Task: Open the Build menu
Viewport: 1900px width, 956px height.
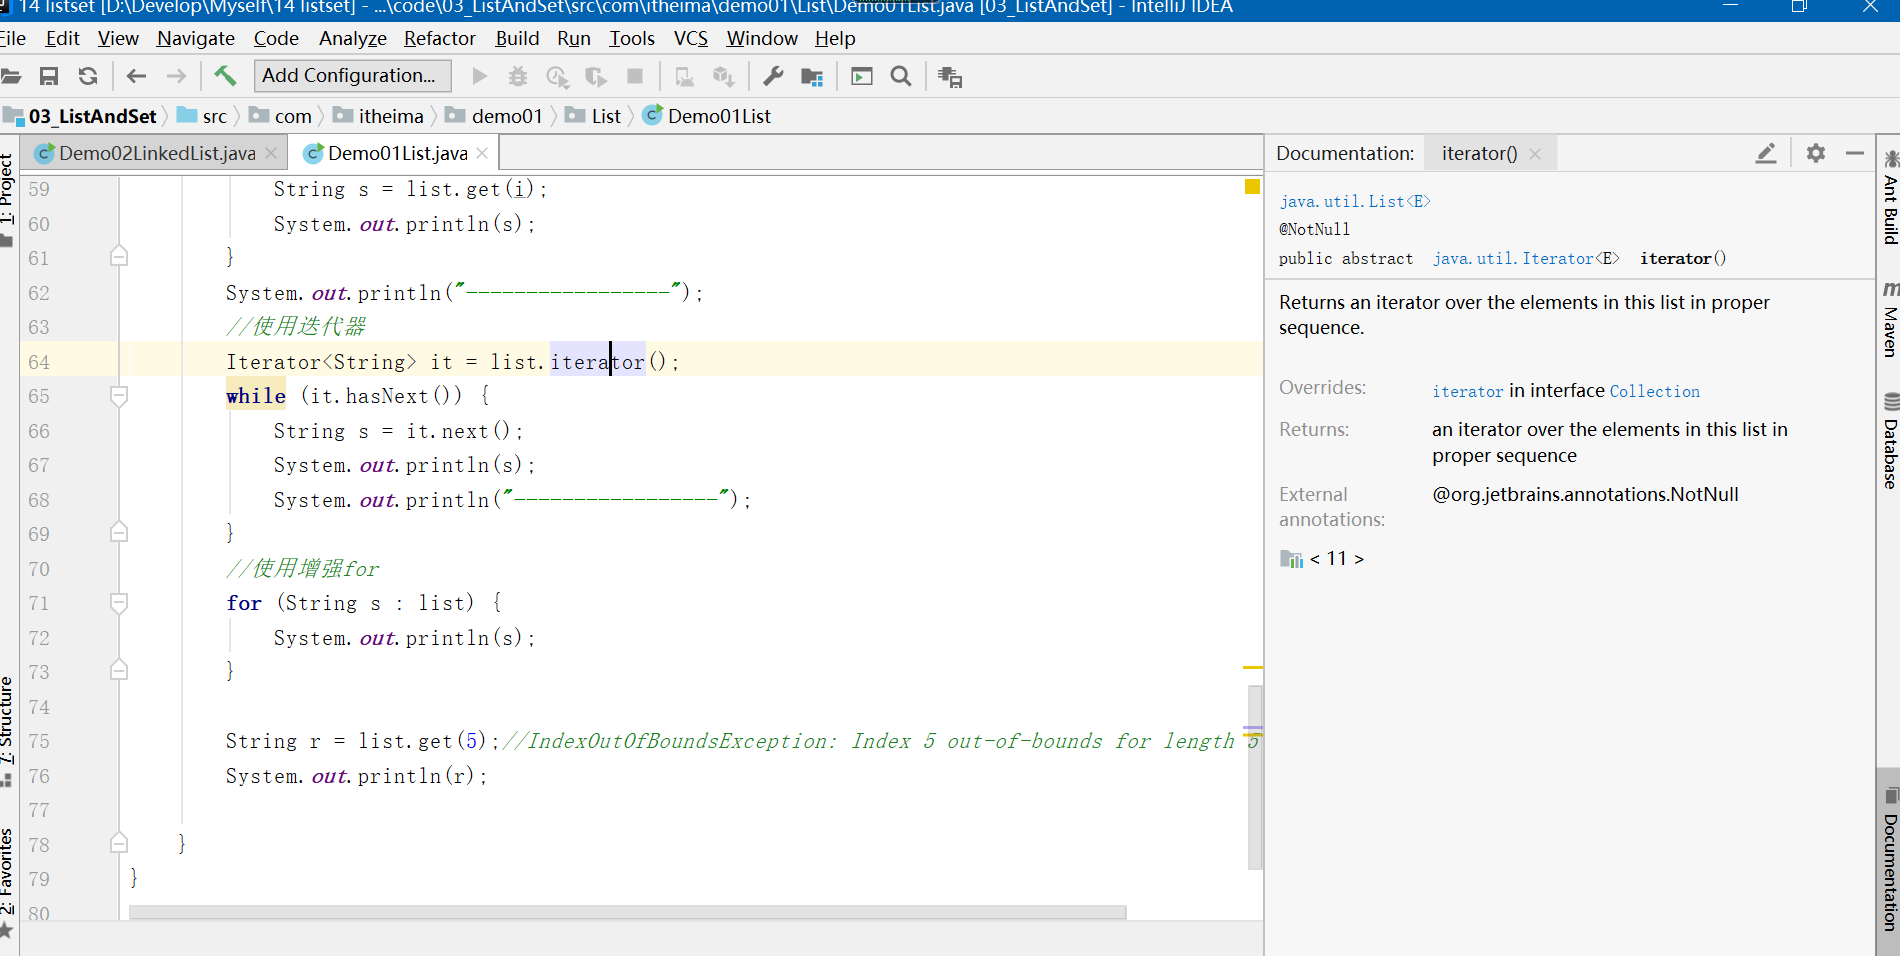Action: (517, 38)
